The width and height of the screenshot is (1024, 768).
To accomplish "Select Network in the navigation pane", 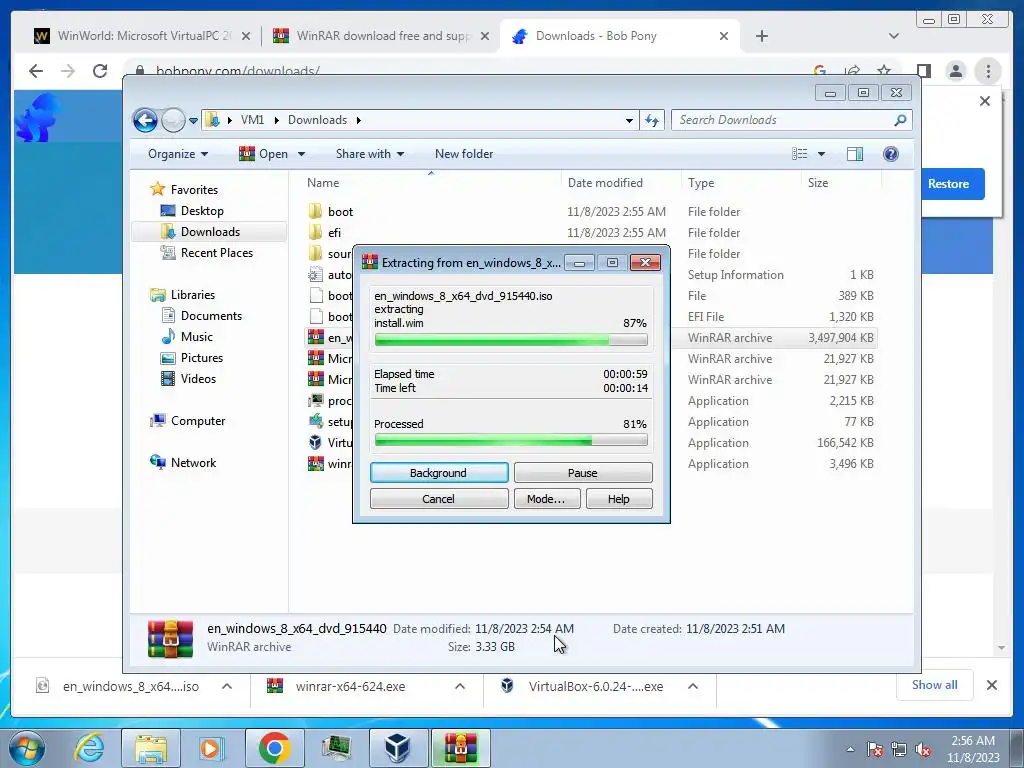I will click(193, 463).
